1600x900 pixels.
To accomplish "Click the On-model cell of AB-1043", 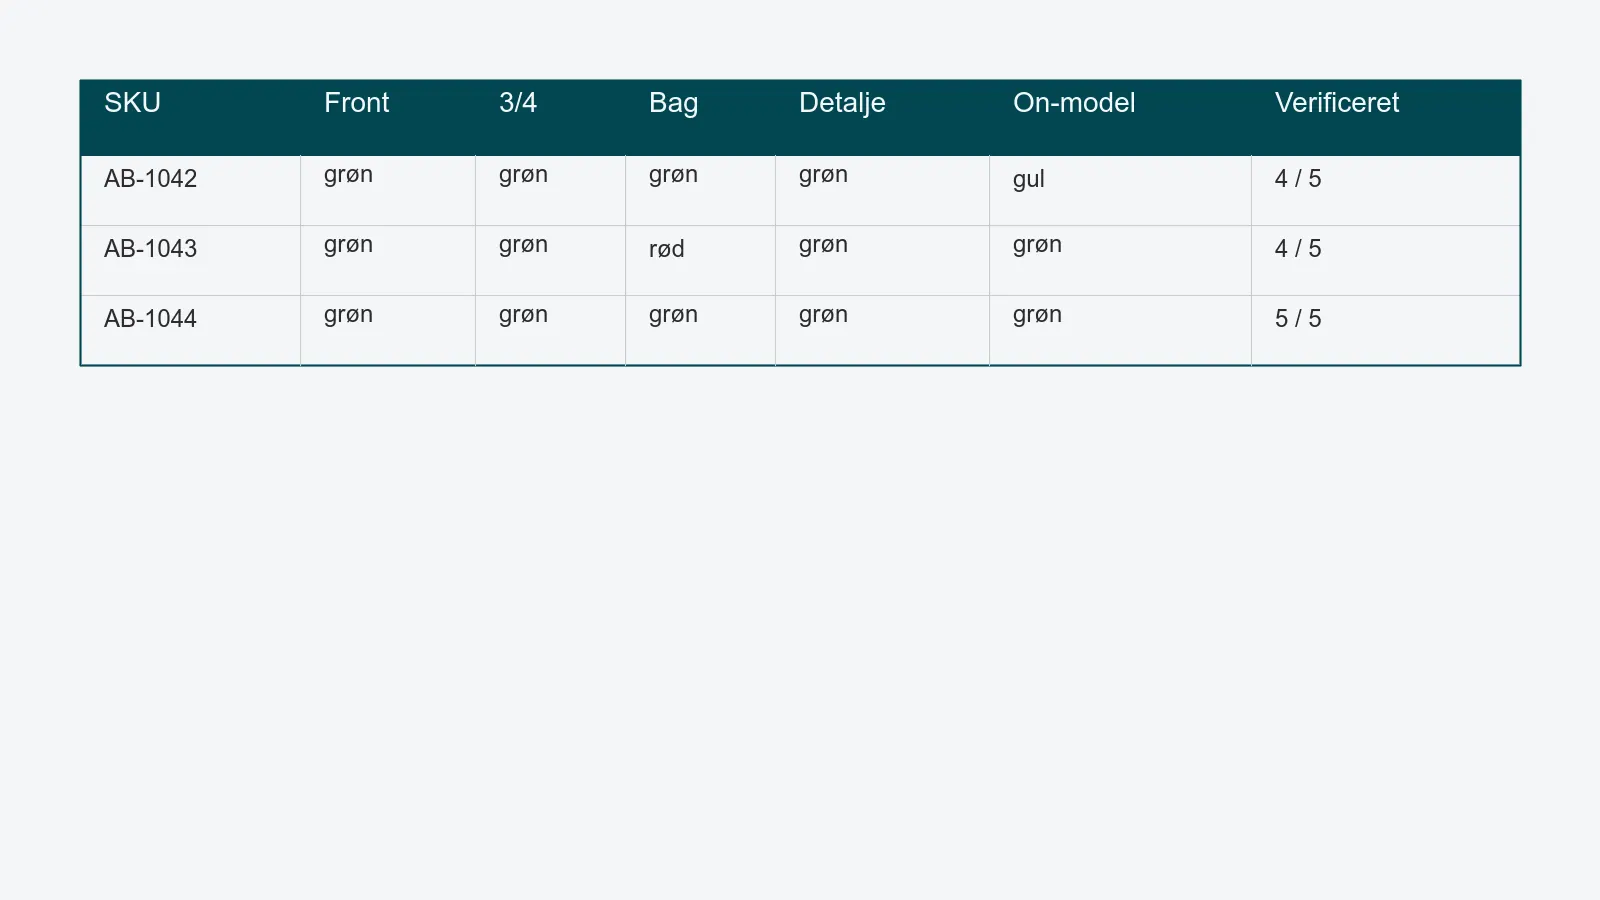I will tap(1120, 260).
